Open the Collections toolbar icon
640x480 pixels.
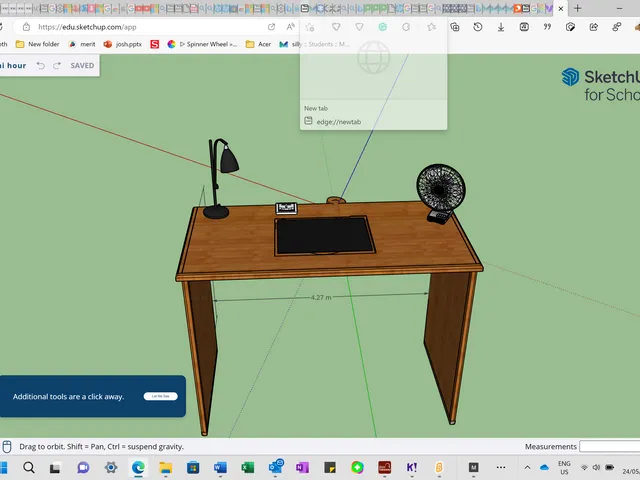(x=454, y=27)
